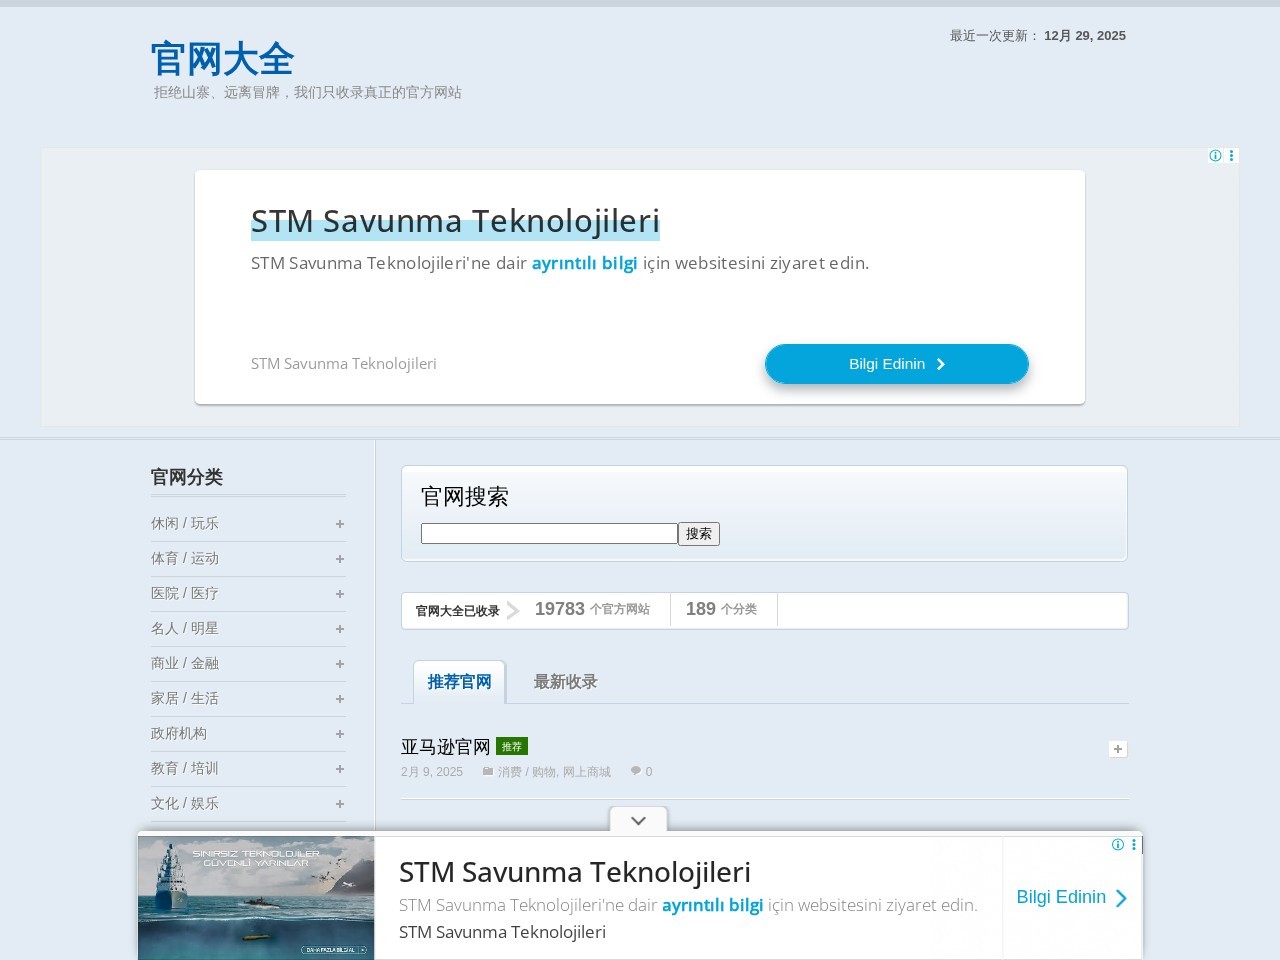This screenshot has width=1280, height=960.
Task: Click the 2月 9, 2025 post date
Action: click(x=432, y=772)
